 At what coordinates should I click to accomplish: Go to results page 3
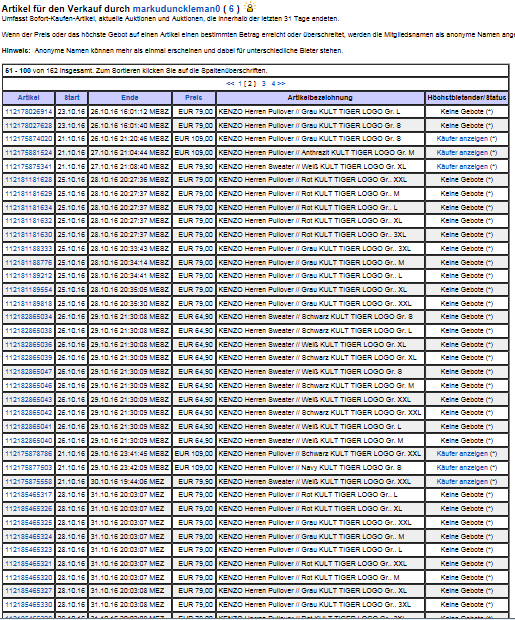[263, 83]
